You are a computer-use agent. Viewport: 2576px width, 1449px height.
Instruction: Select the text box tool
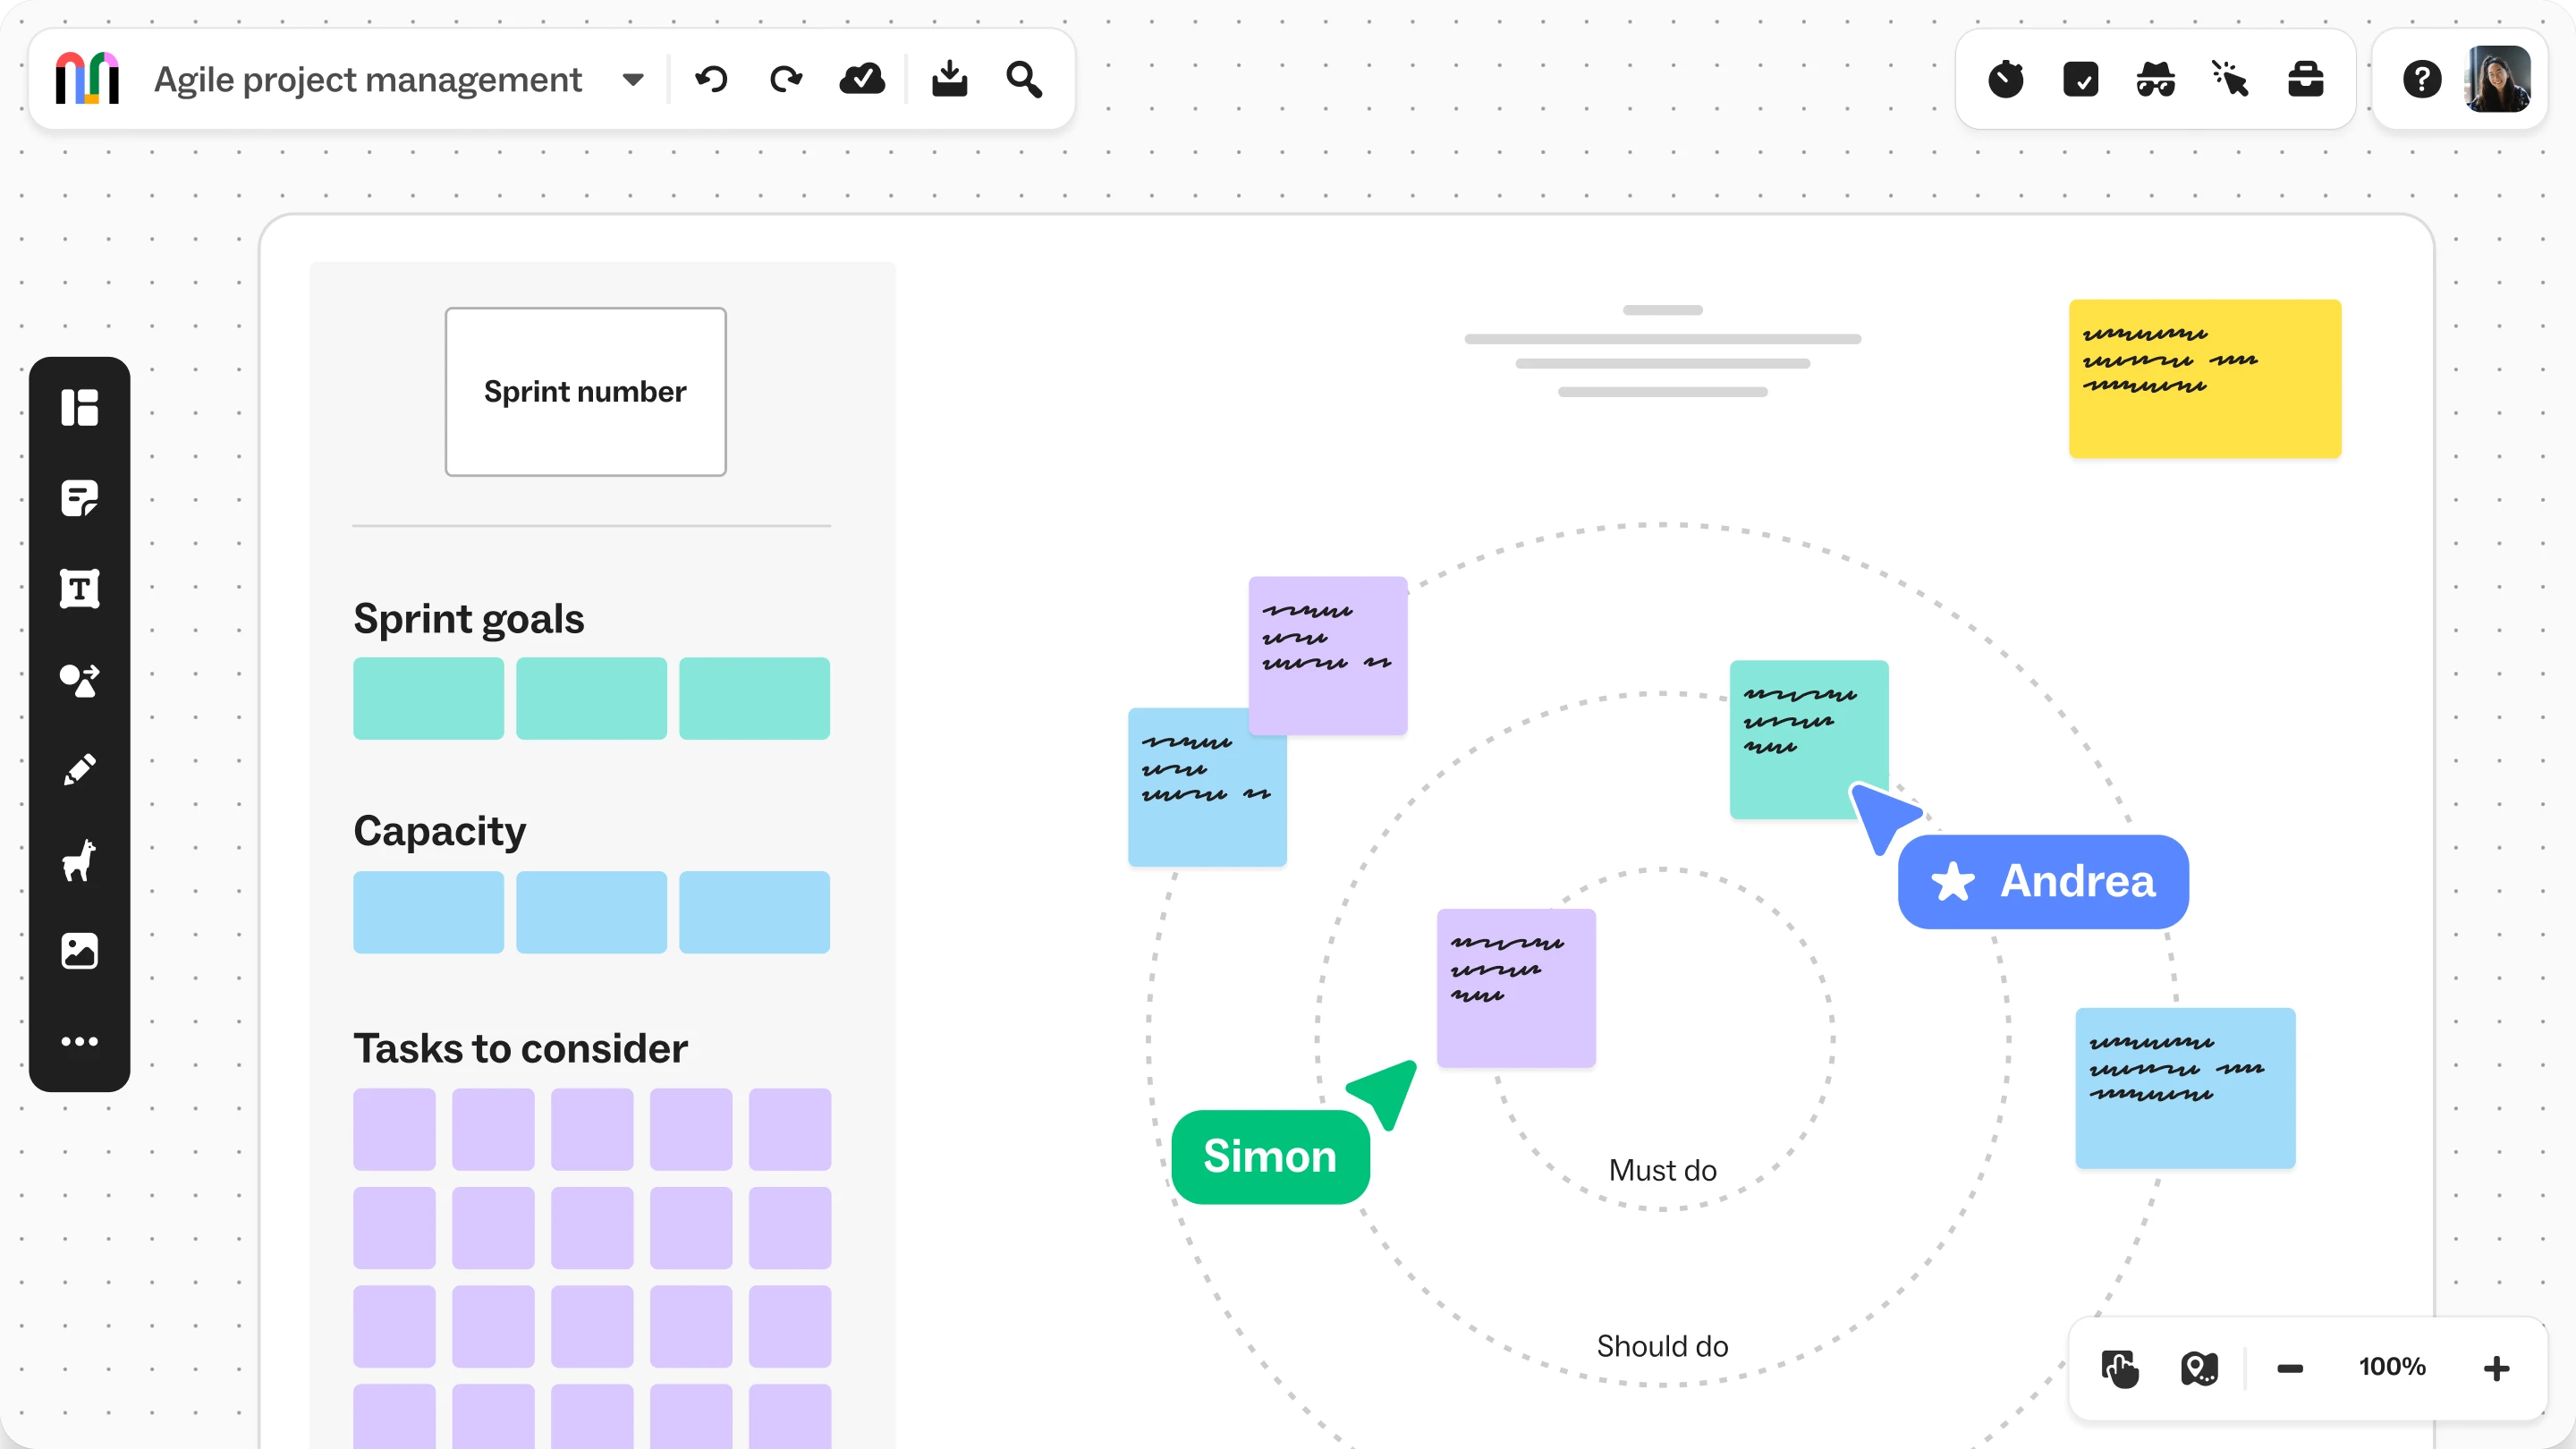[79, 589]
